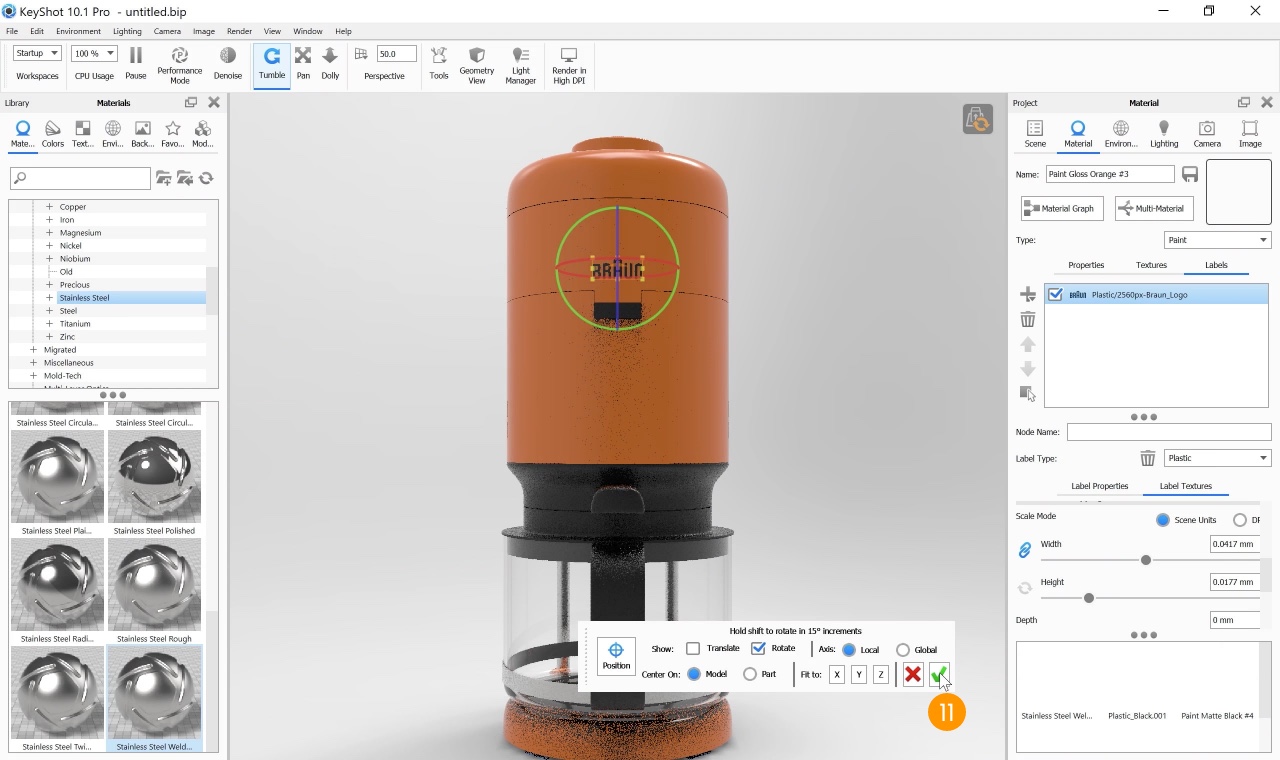Switch to the Environment project tab

[1121, 134]
